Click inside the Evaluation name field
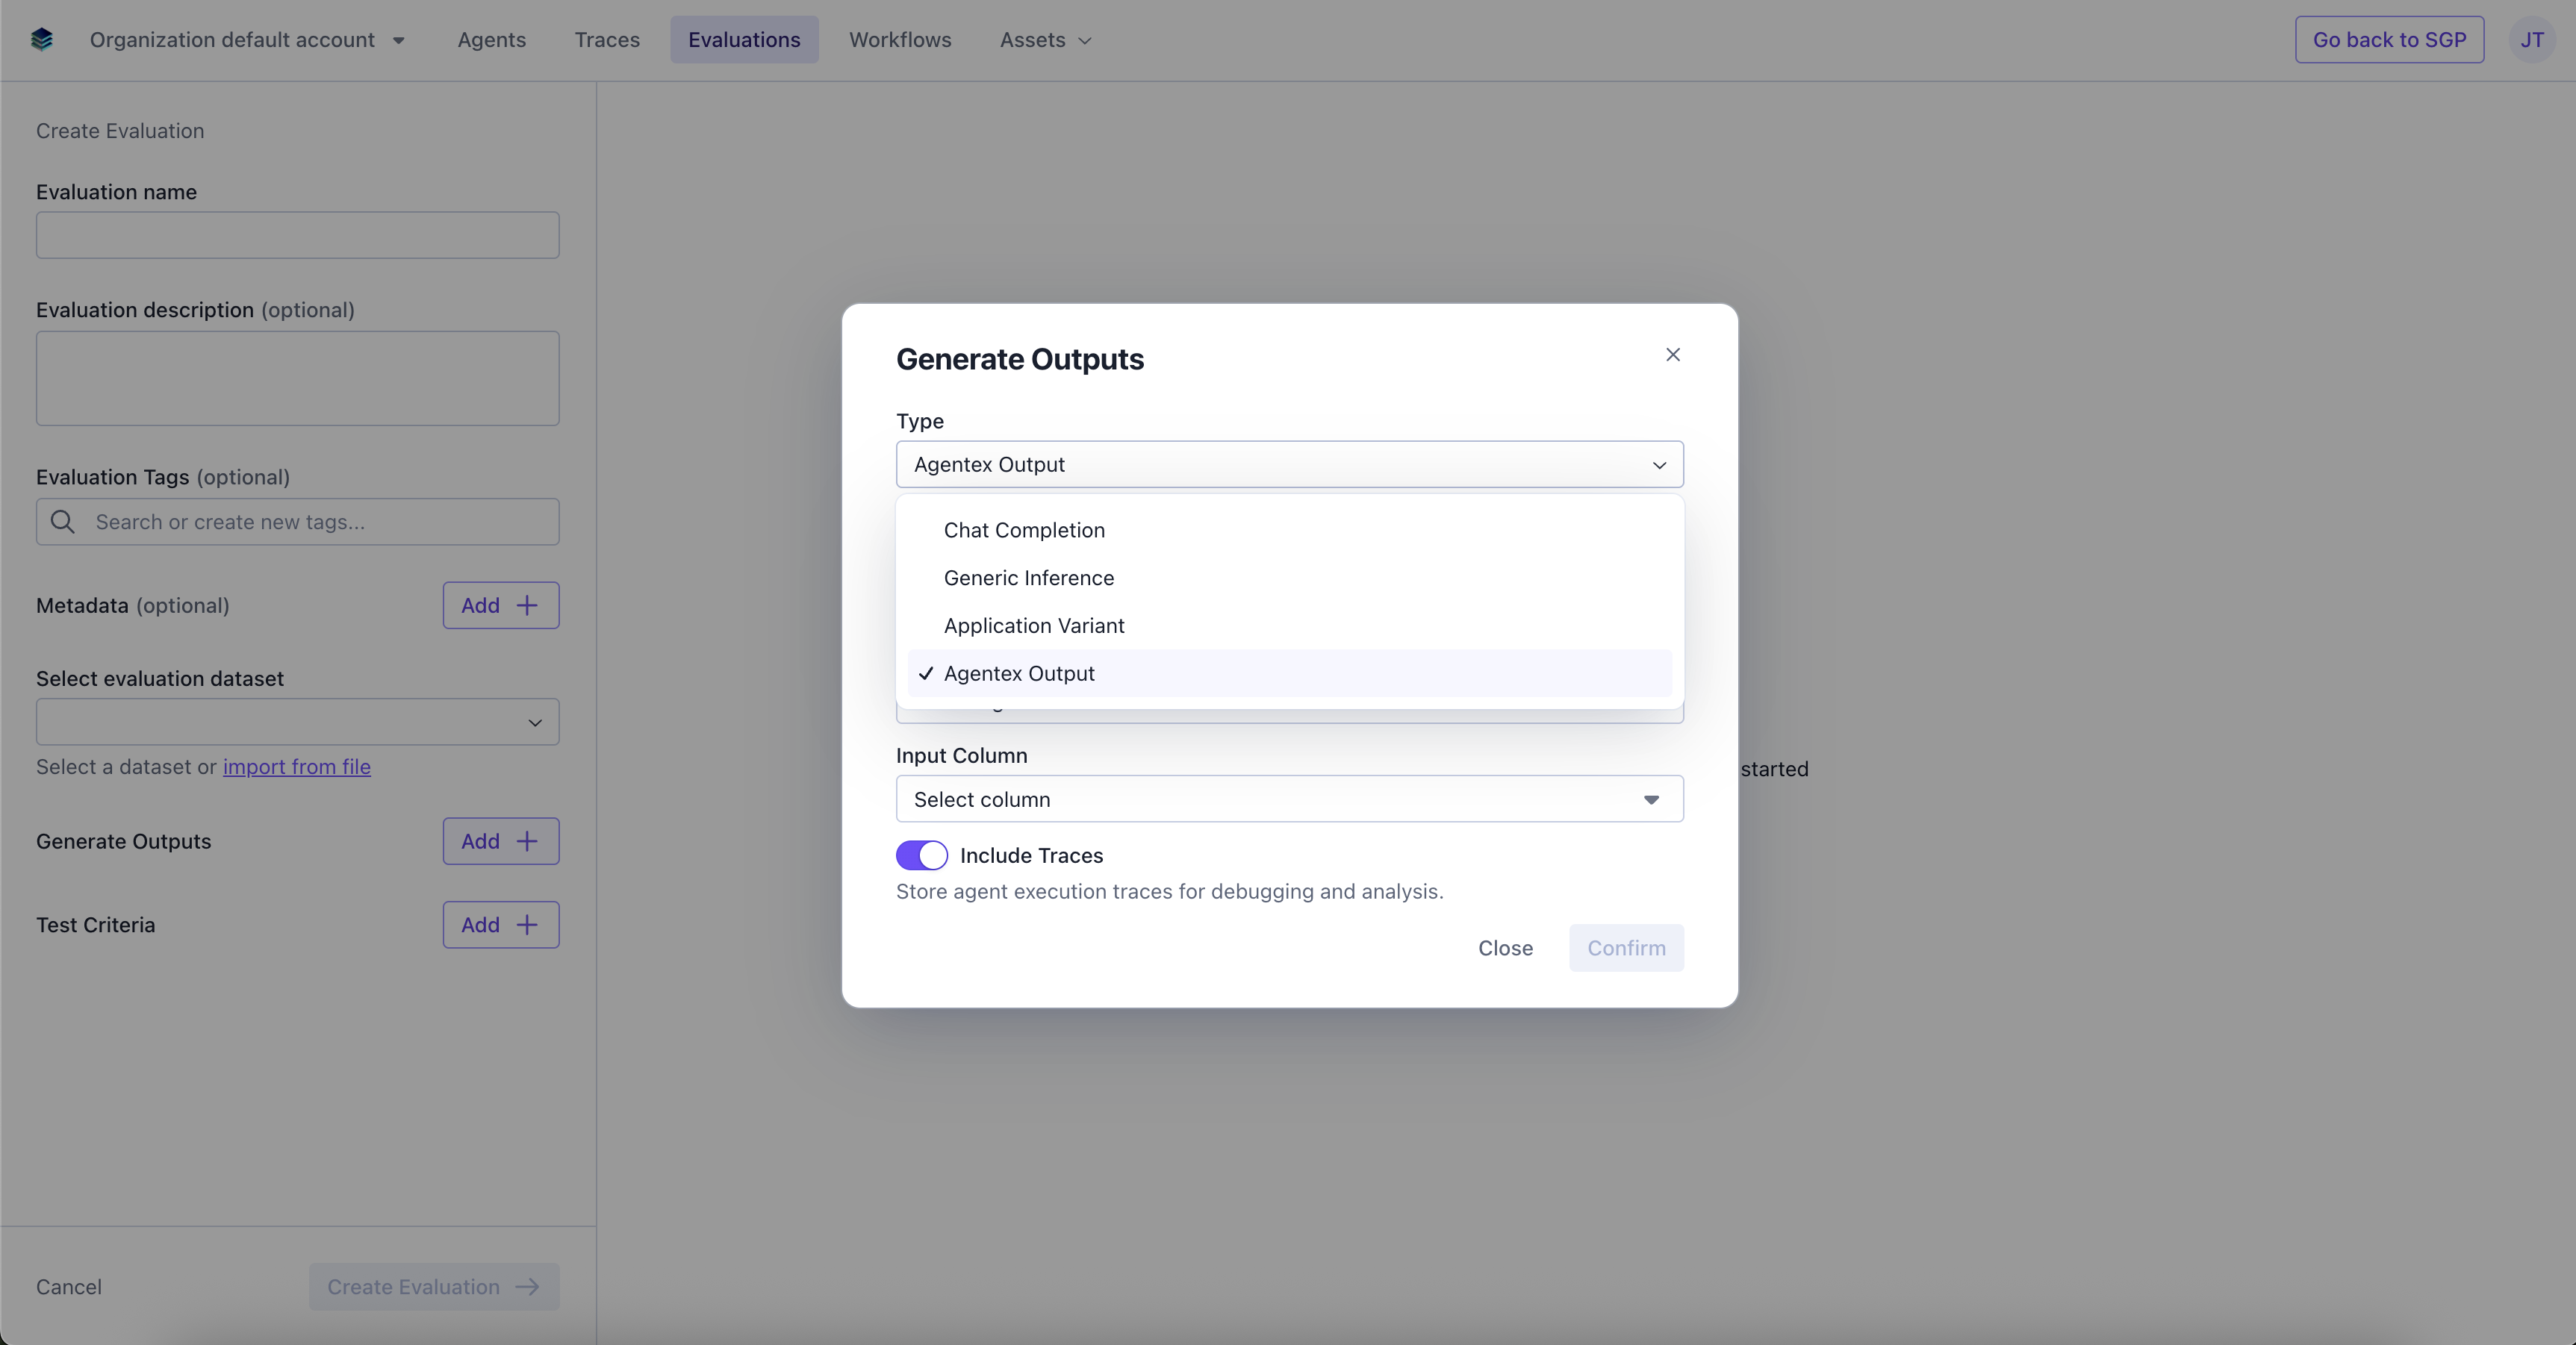The height and width of the screenshot is (1345, 2576). (x=296, y=235)
